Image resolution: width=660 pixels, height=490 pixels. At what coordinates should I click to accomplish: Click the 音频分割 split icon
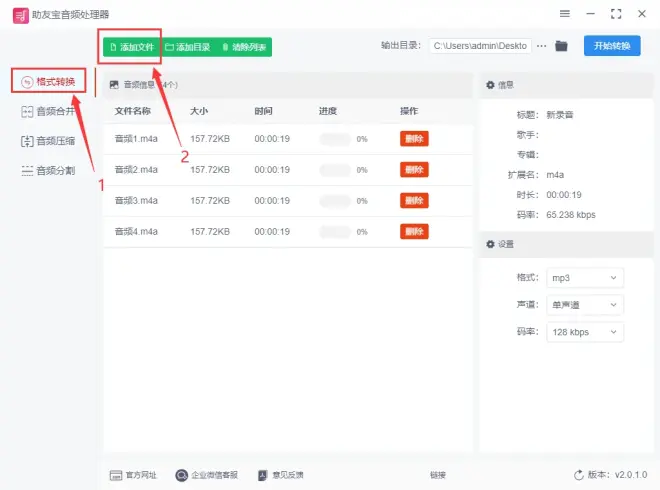point(27,170)
